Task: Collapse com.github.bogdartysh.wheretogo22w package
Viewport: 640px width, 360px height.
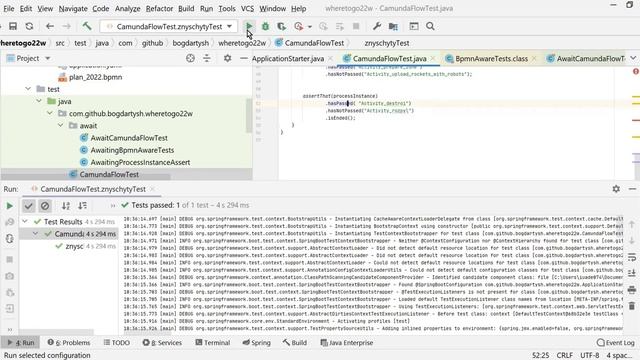Action: (x=49, y=113)
